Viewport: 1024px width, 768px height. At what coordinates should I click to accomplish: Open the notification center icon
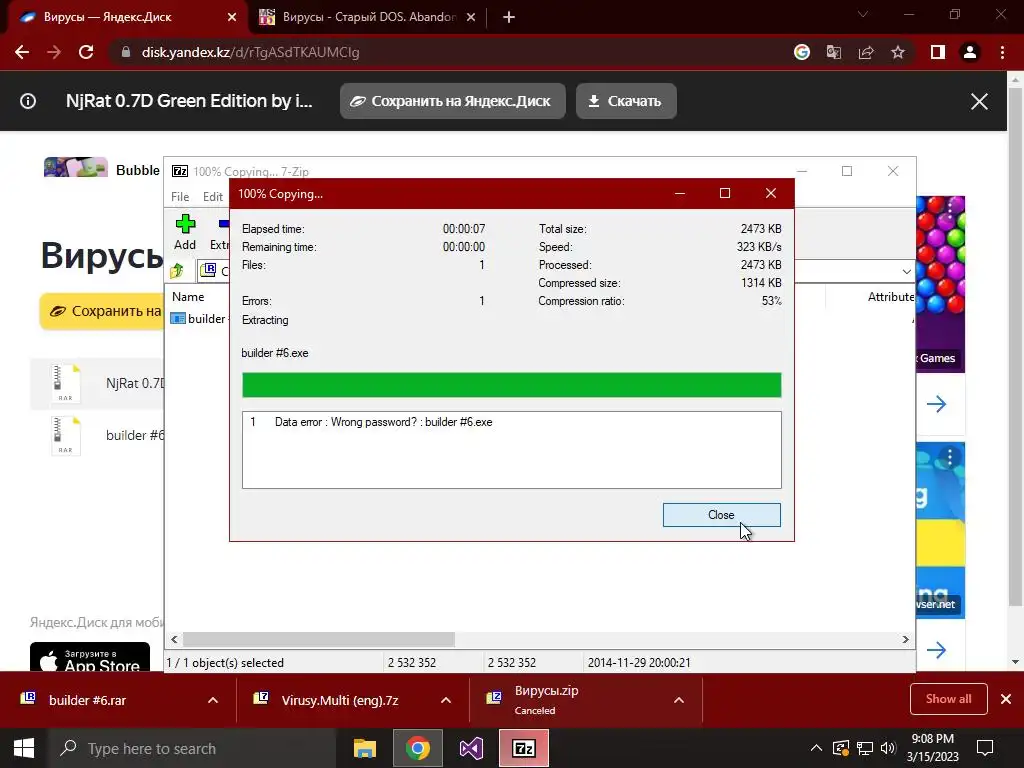(x=985, y=748)
